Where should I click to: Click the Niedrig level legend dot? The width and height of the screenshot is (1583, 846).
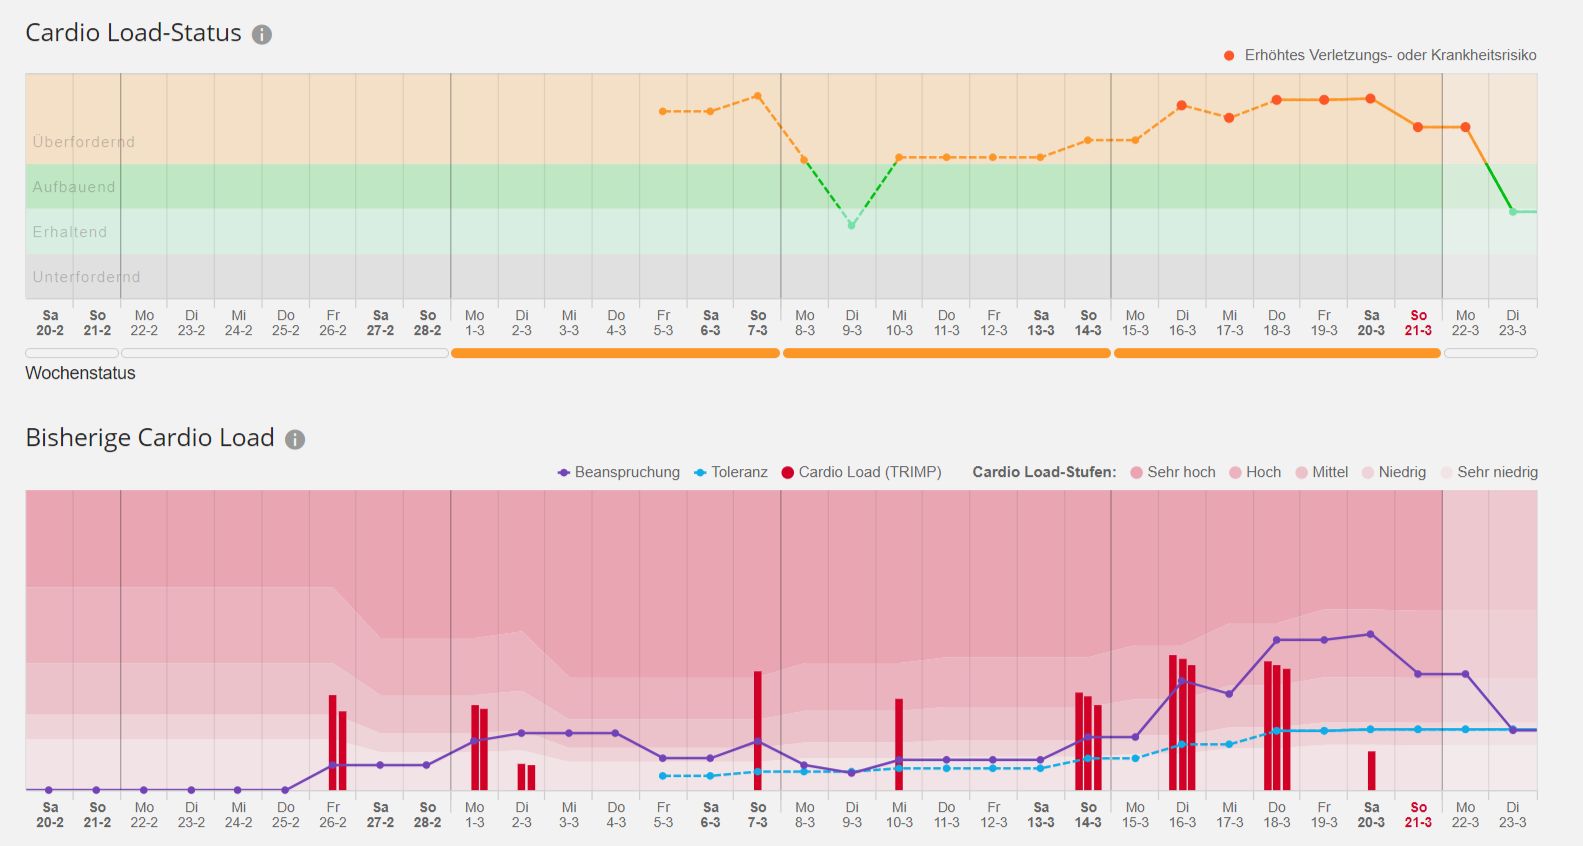[x=1367, y=472]
